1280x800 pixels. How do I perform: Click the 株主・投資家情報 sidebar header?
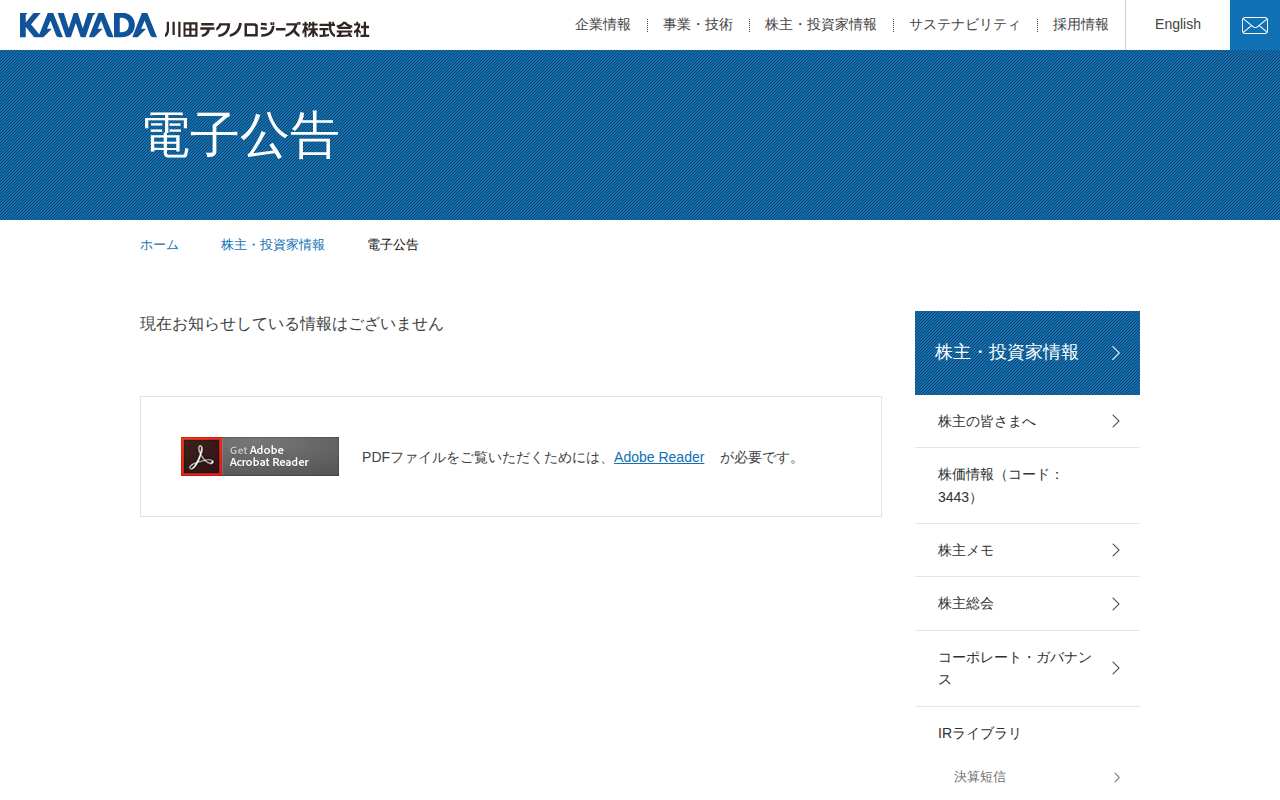pos(1027,353)
